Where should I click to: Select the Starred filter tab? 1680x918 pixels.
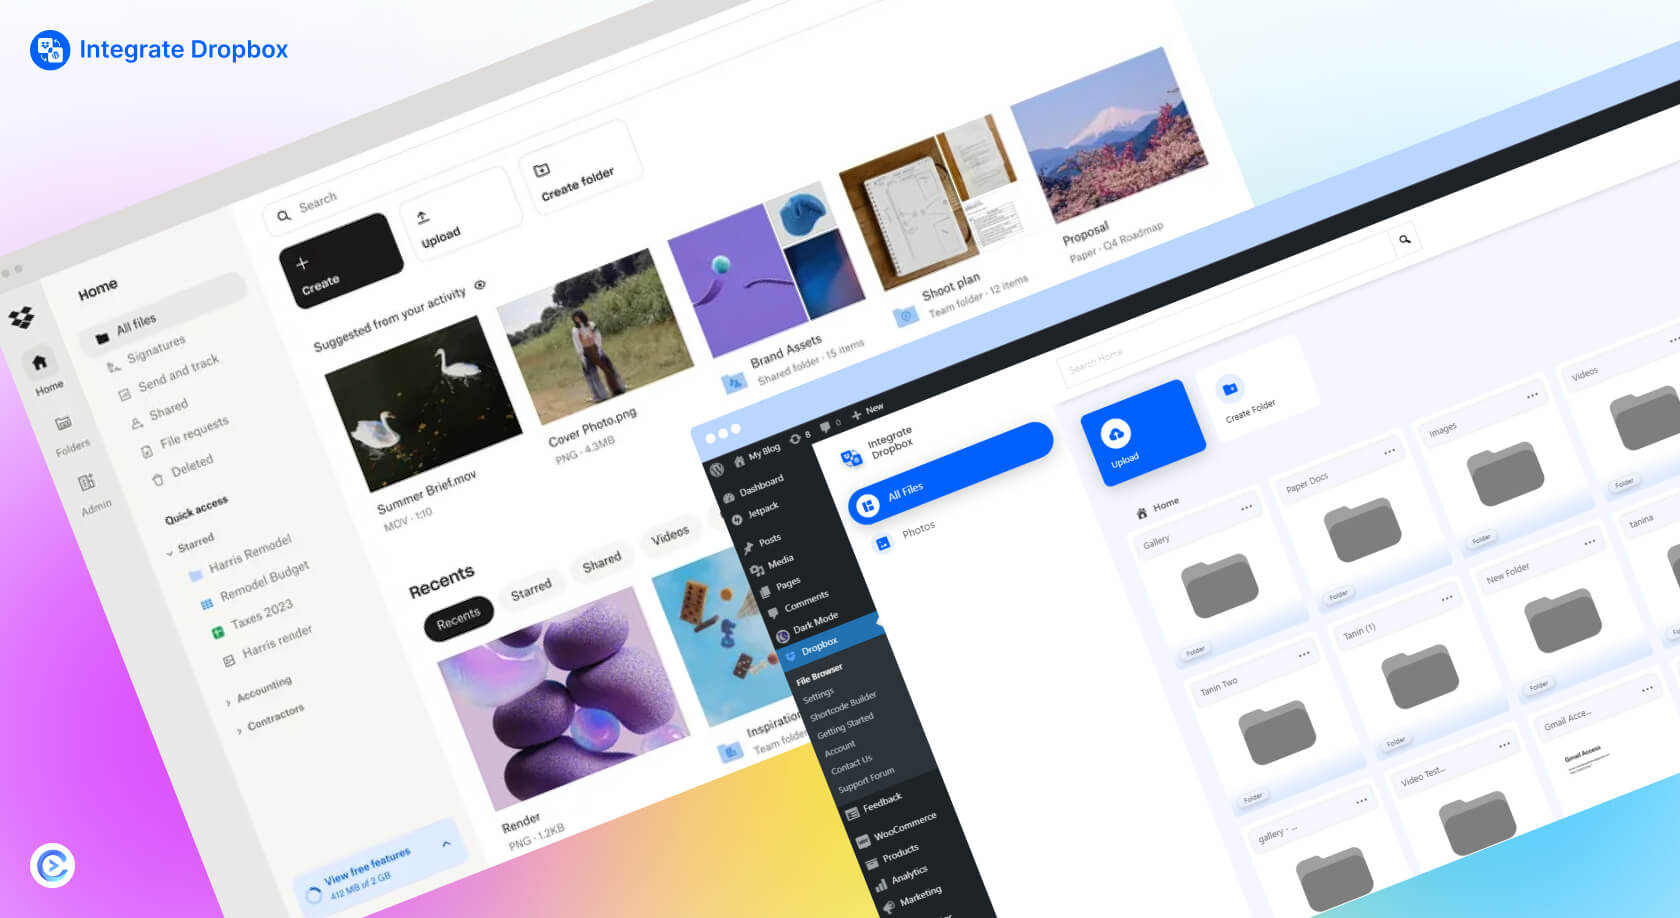(531, 590)
